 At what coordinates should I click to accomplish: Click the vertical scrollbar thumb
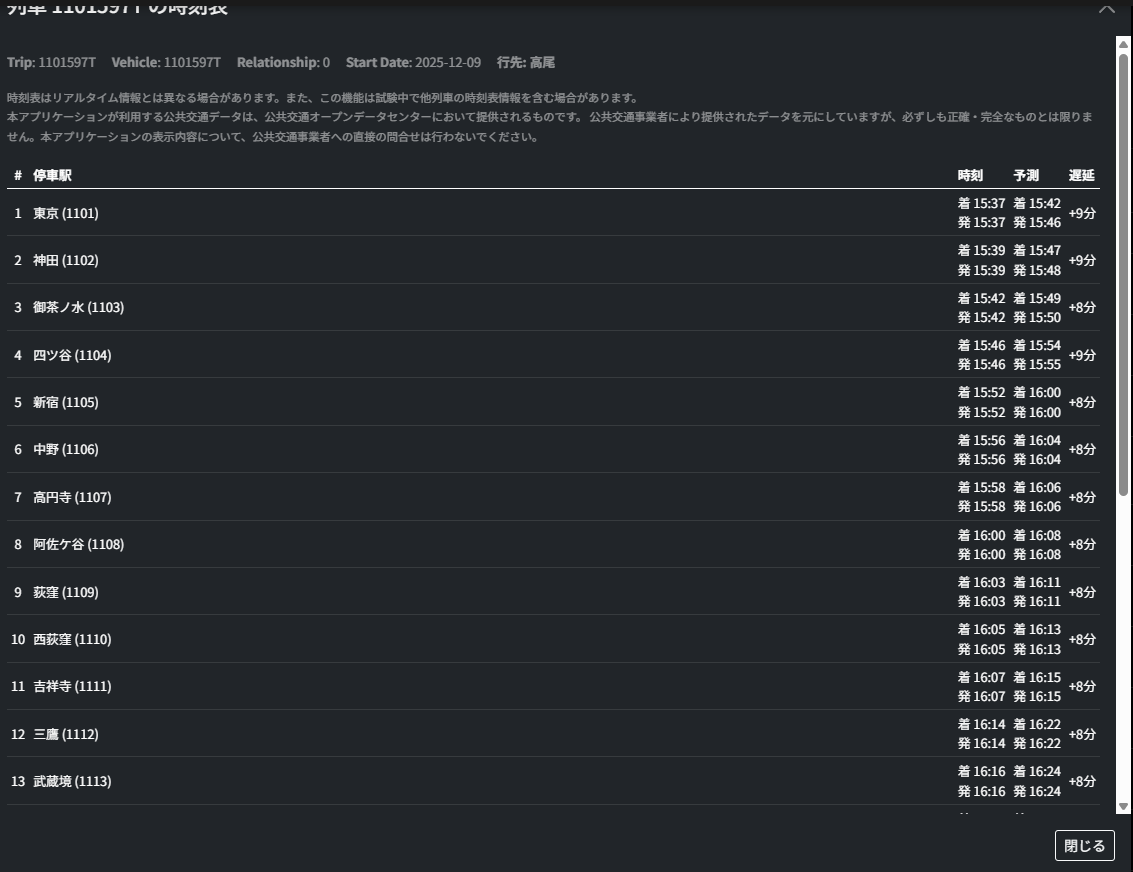[1123, 270]
